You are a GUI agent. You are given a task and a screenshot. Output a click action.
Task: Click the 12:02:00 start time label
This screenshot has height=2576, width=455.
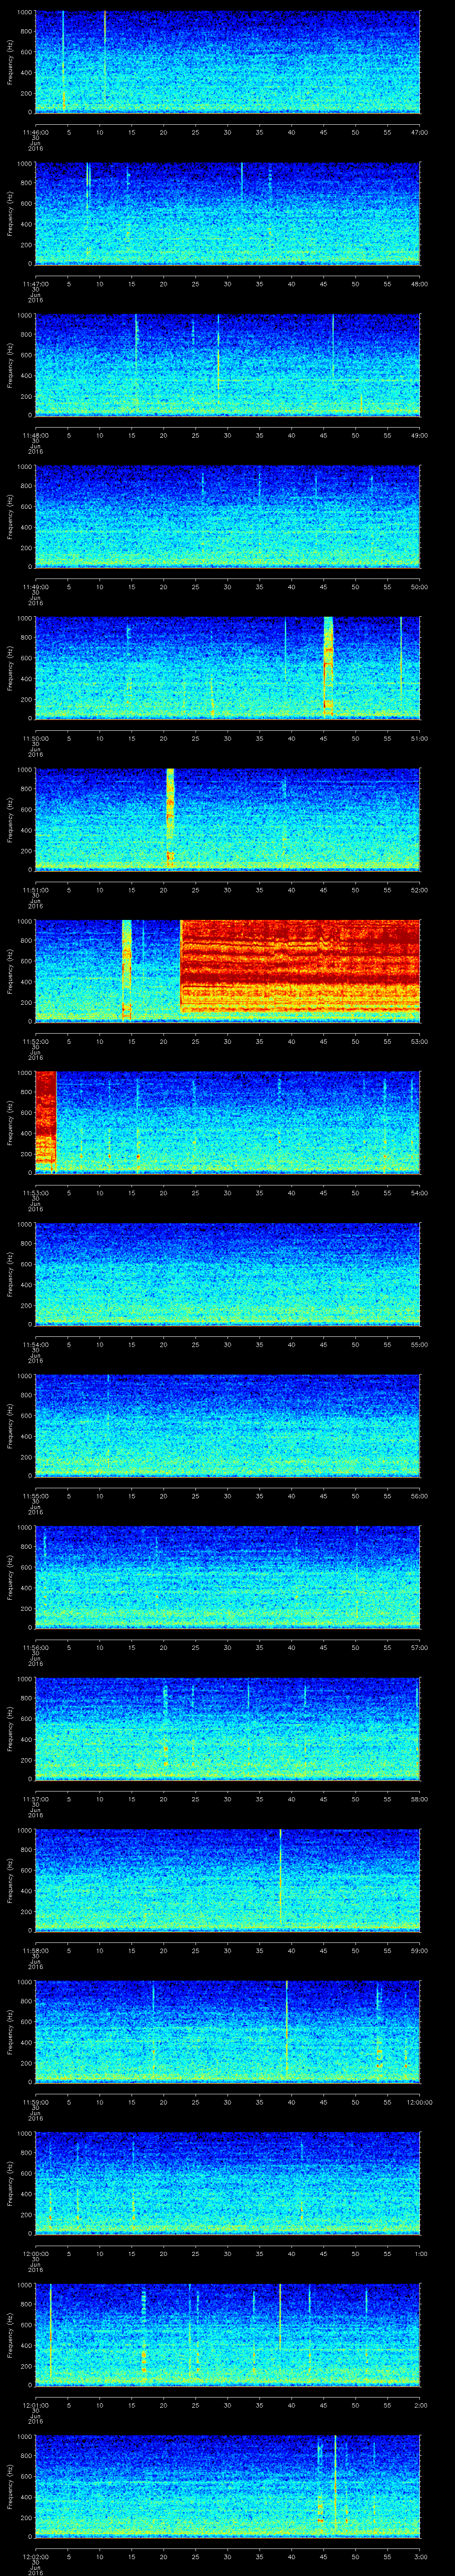point(35,2557)
